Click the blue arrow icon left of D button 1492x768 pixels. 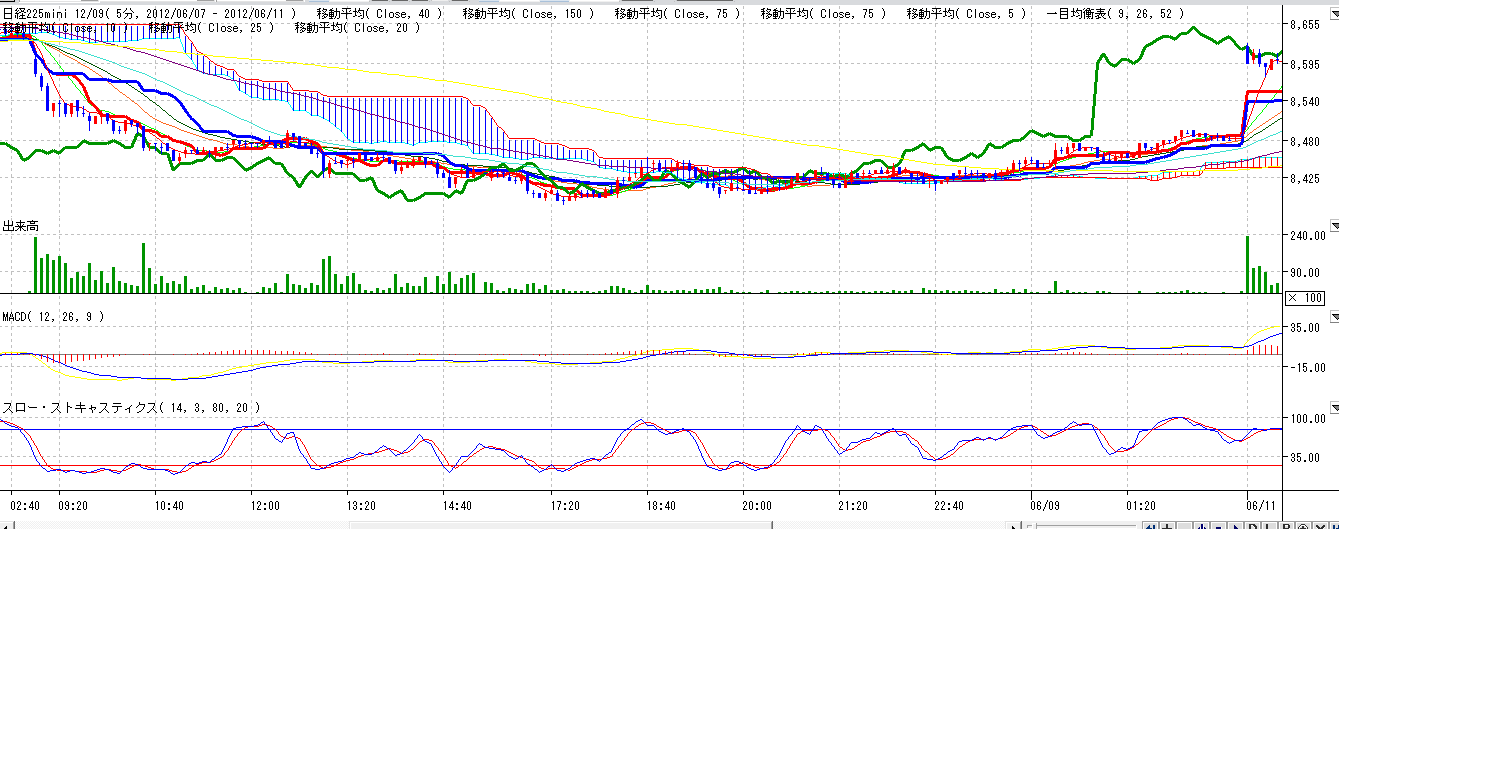pos(1235,527)
